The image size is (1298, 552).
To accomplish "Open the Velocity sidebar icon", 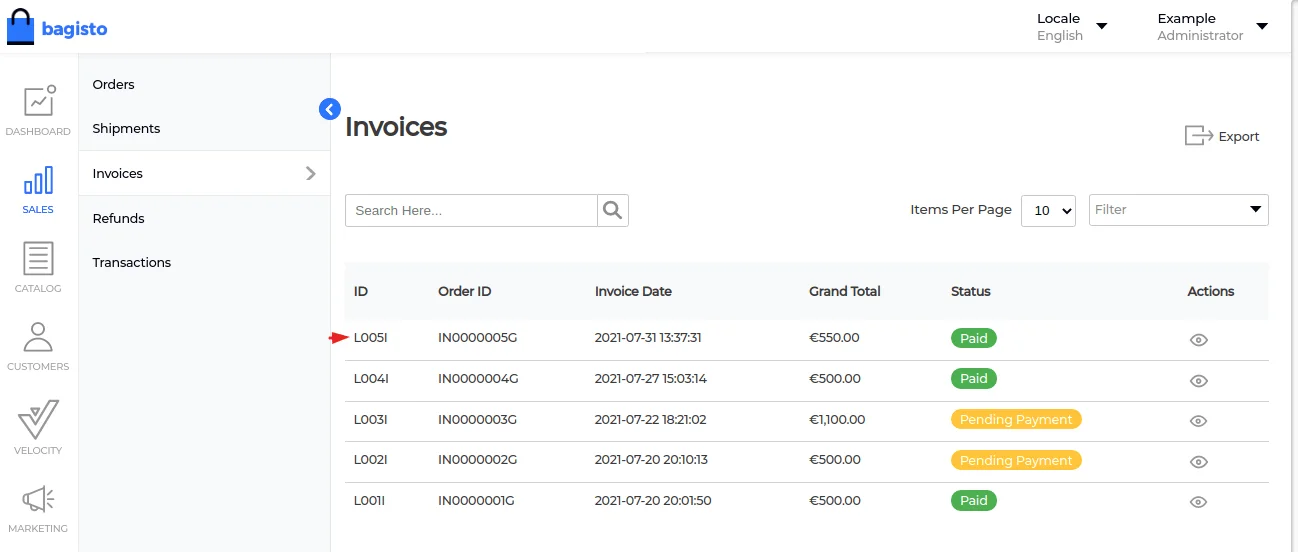I will click(x=38, y=428).
